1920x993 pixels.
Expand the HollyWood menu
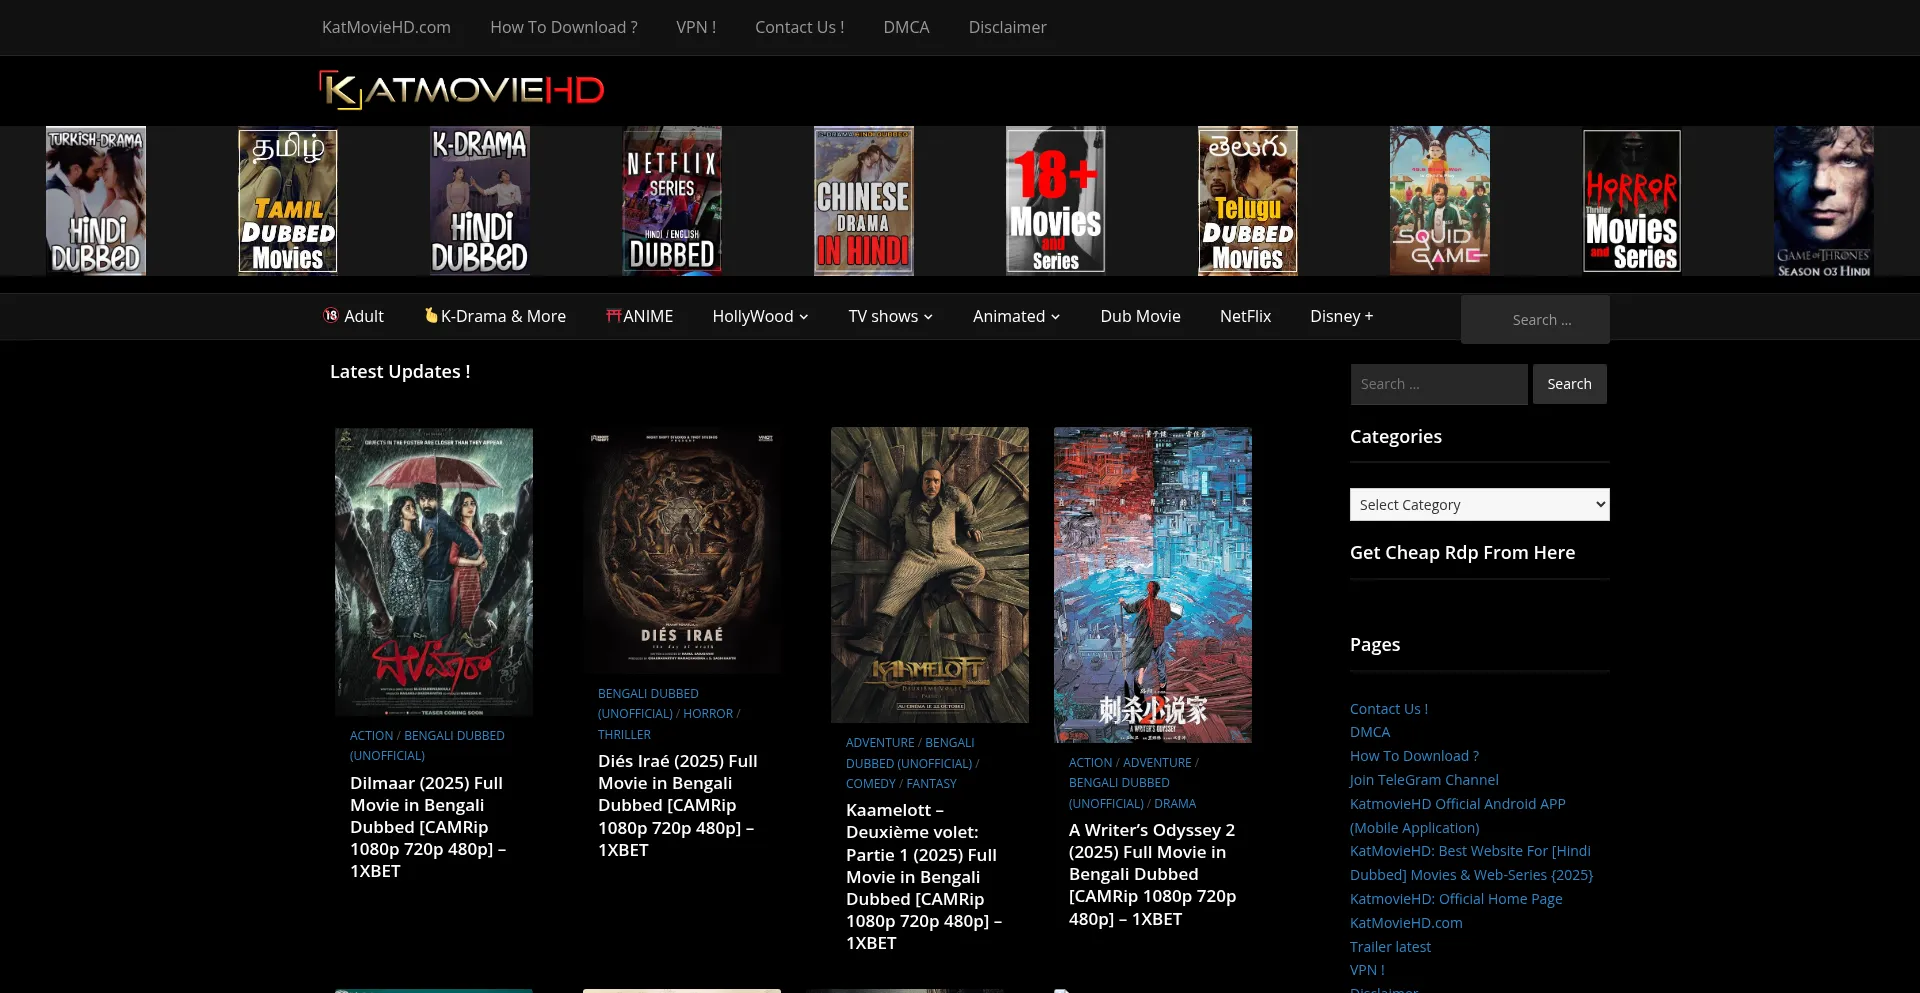759,316
